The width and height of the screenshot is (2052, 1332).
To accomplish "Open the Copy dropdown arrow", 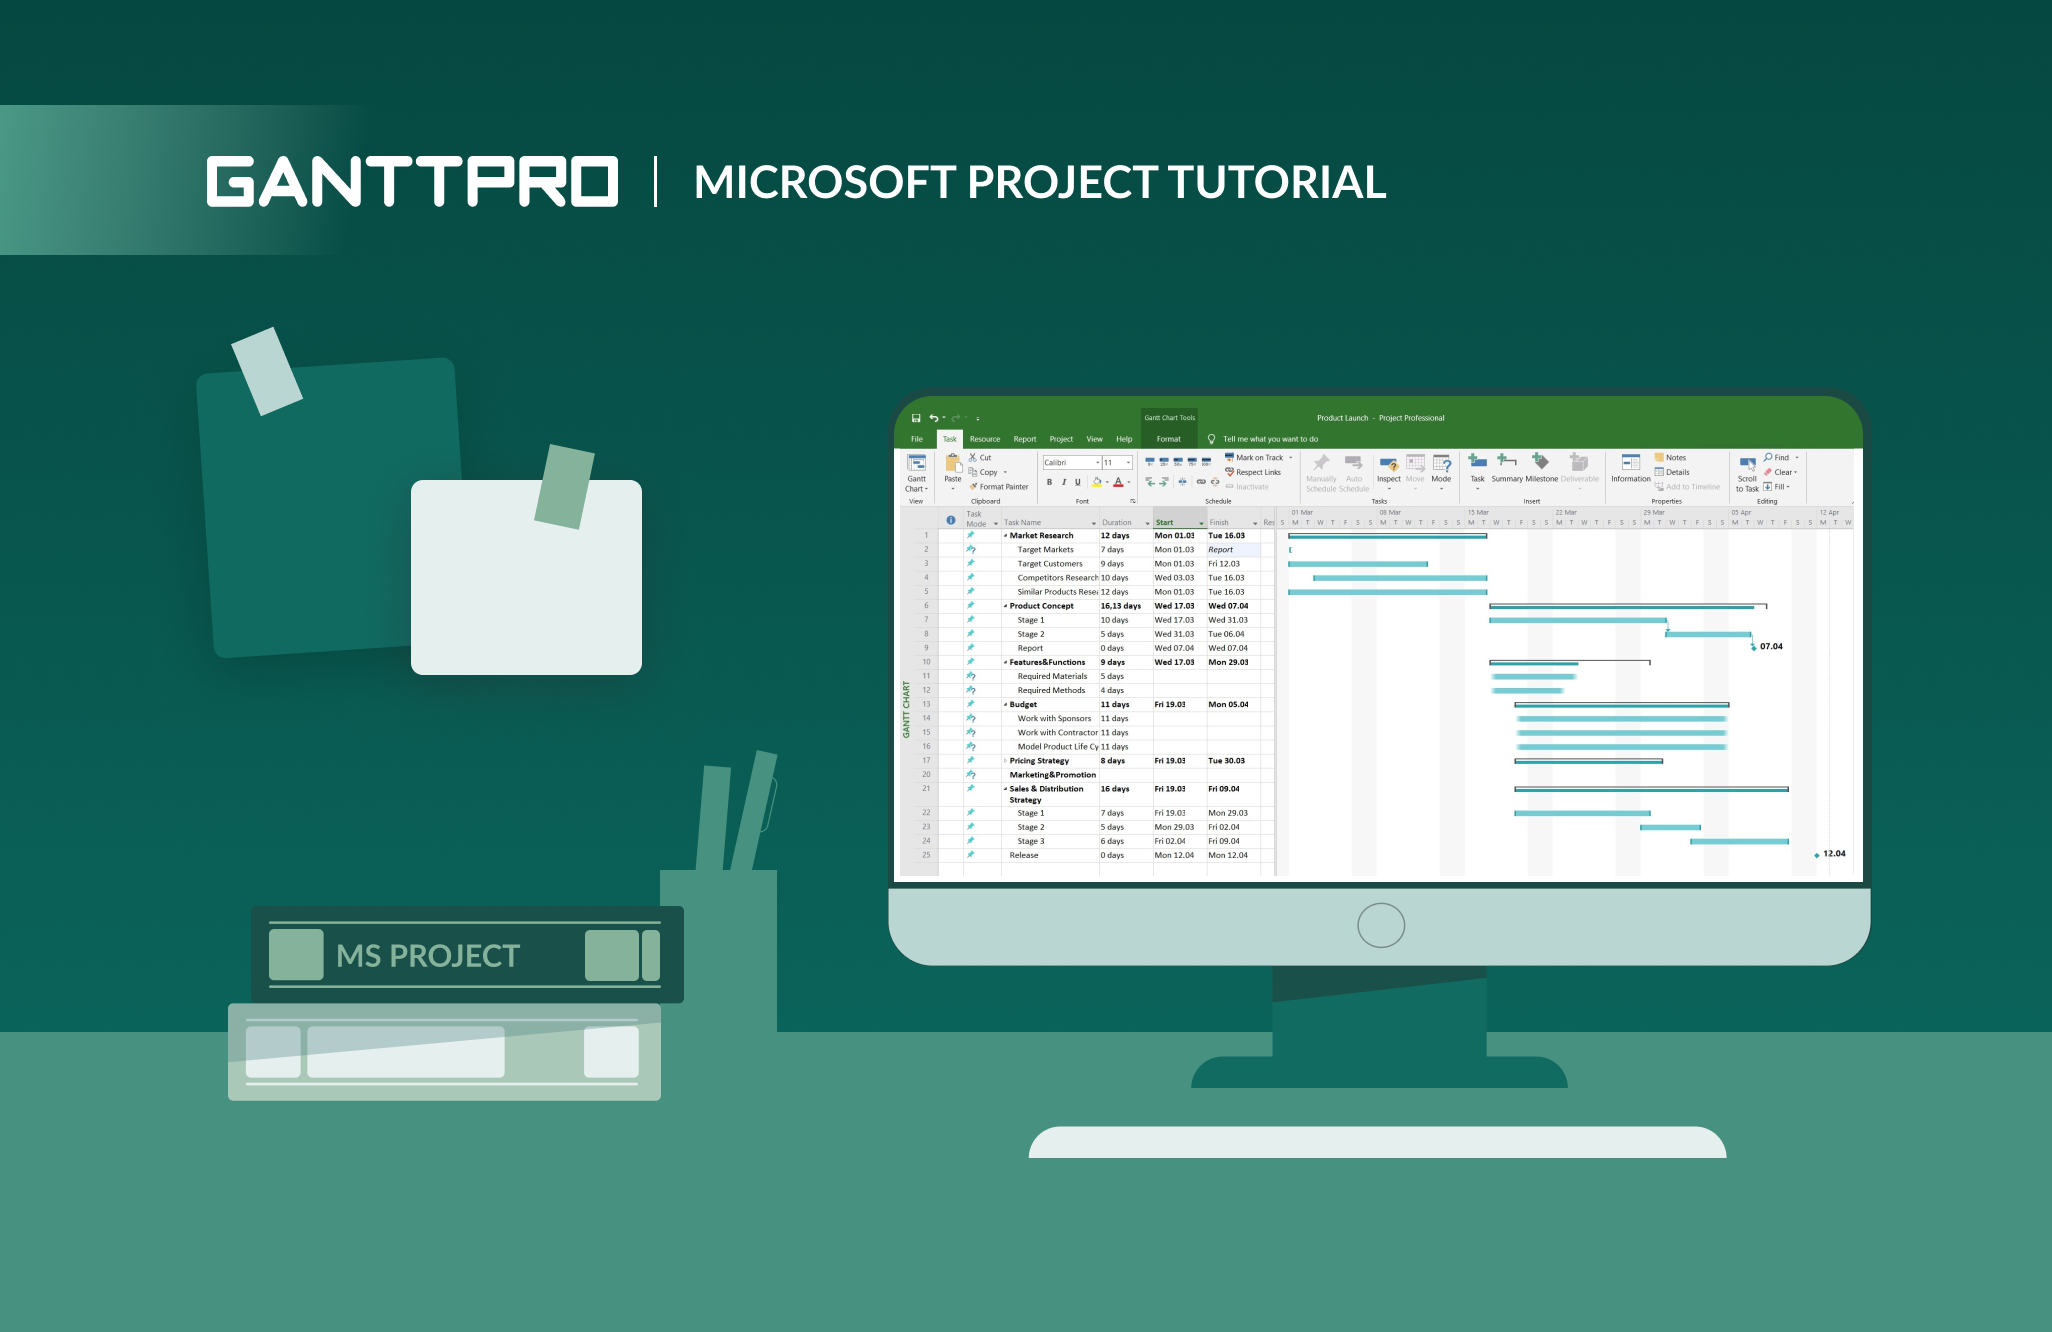I will (1005, 472).
